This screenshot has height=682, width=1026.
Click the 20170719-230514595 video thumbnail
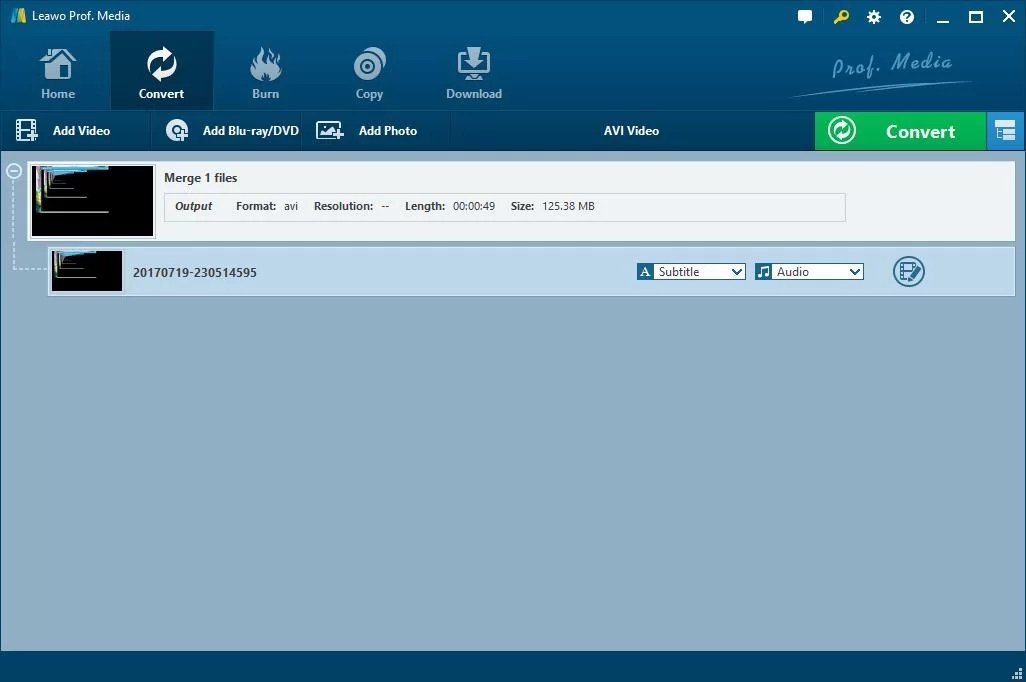[x=86, y=270]
